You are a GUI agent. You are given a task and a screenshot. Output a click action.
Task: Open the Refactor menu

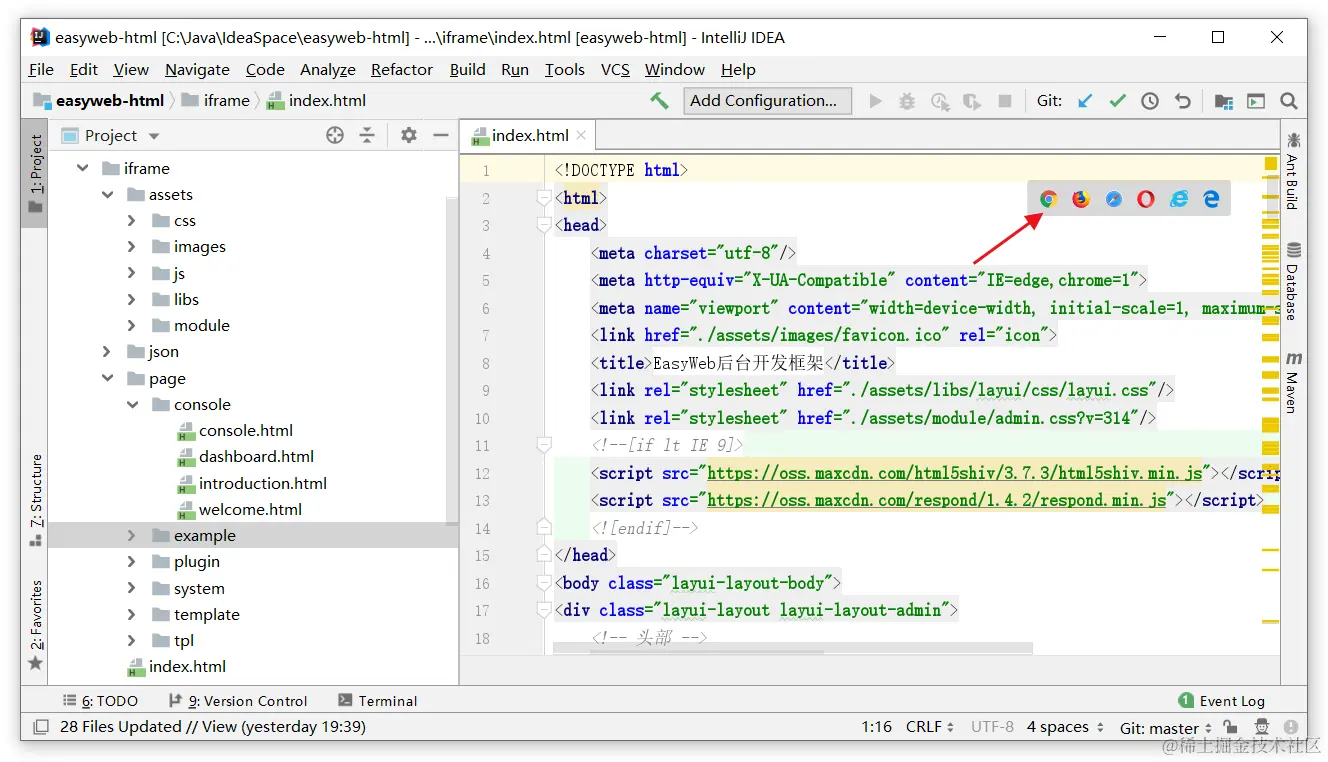coord(402,69)
